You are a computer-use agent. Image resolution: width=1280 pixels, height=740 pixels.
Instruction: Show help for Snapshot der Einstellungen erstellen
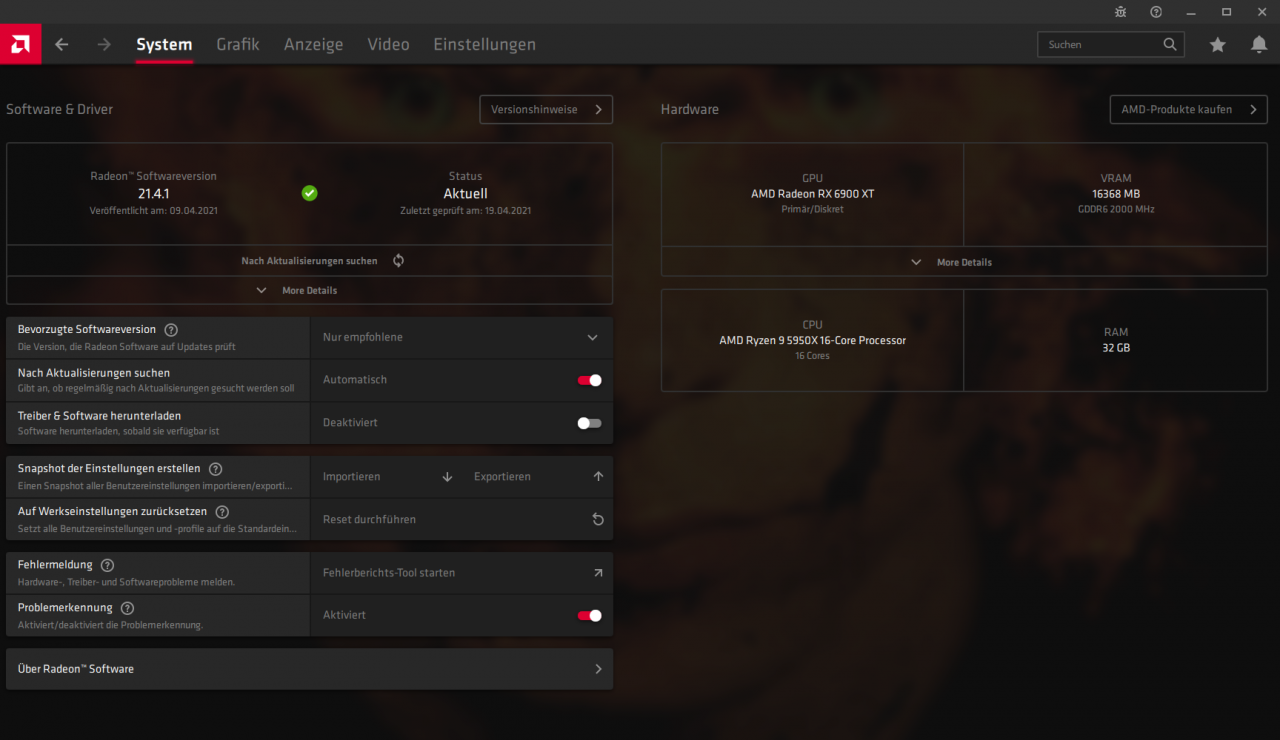pyautogui.click(x=215, y=469)
